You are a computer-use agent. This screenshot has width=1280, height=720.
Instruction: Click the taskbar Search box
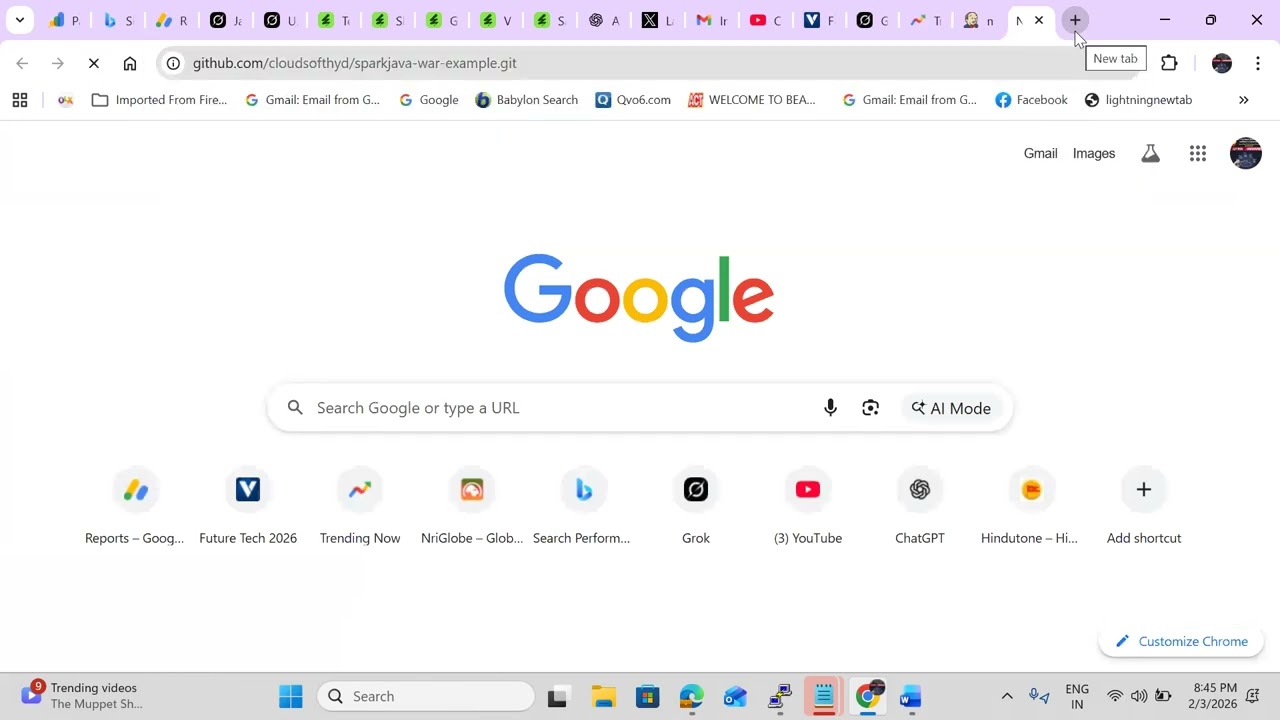[x=426, y=696]
